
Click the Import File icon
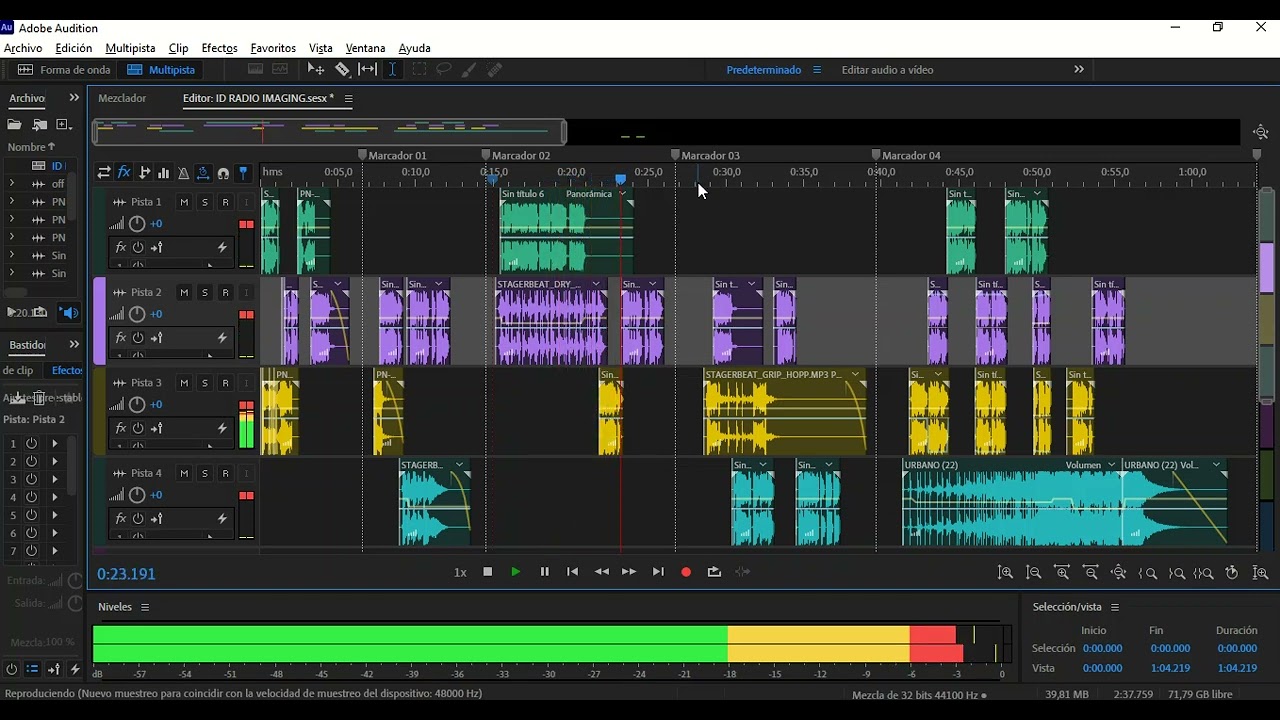coord(40,125)
